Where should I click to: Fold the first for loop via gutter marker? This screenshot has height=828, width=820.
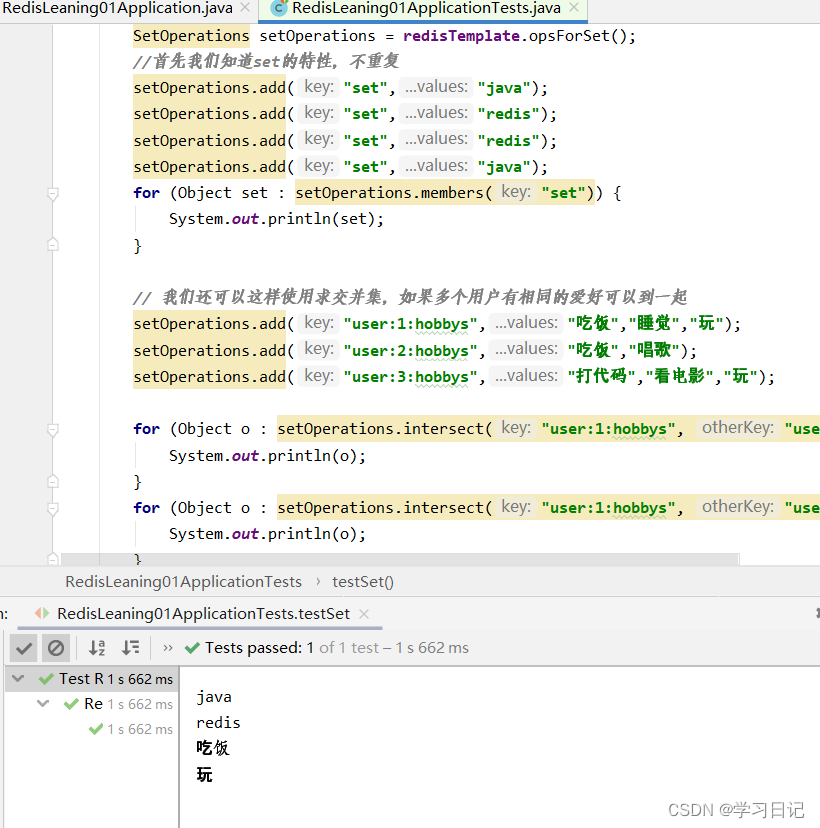(x=52, y=193)
